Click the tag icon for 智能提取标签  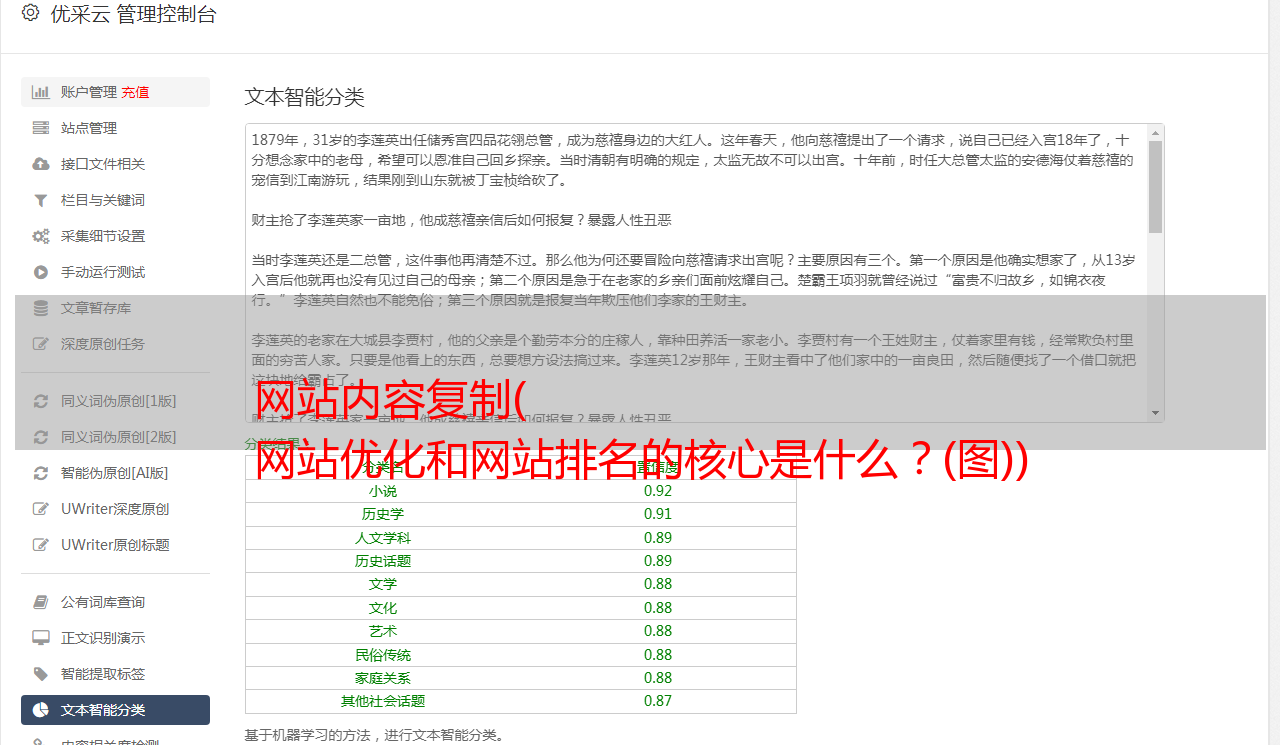pos(41,674)
